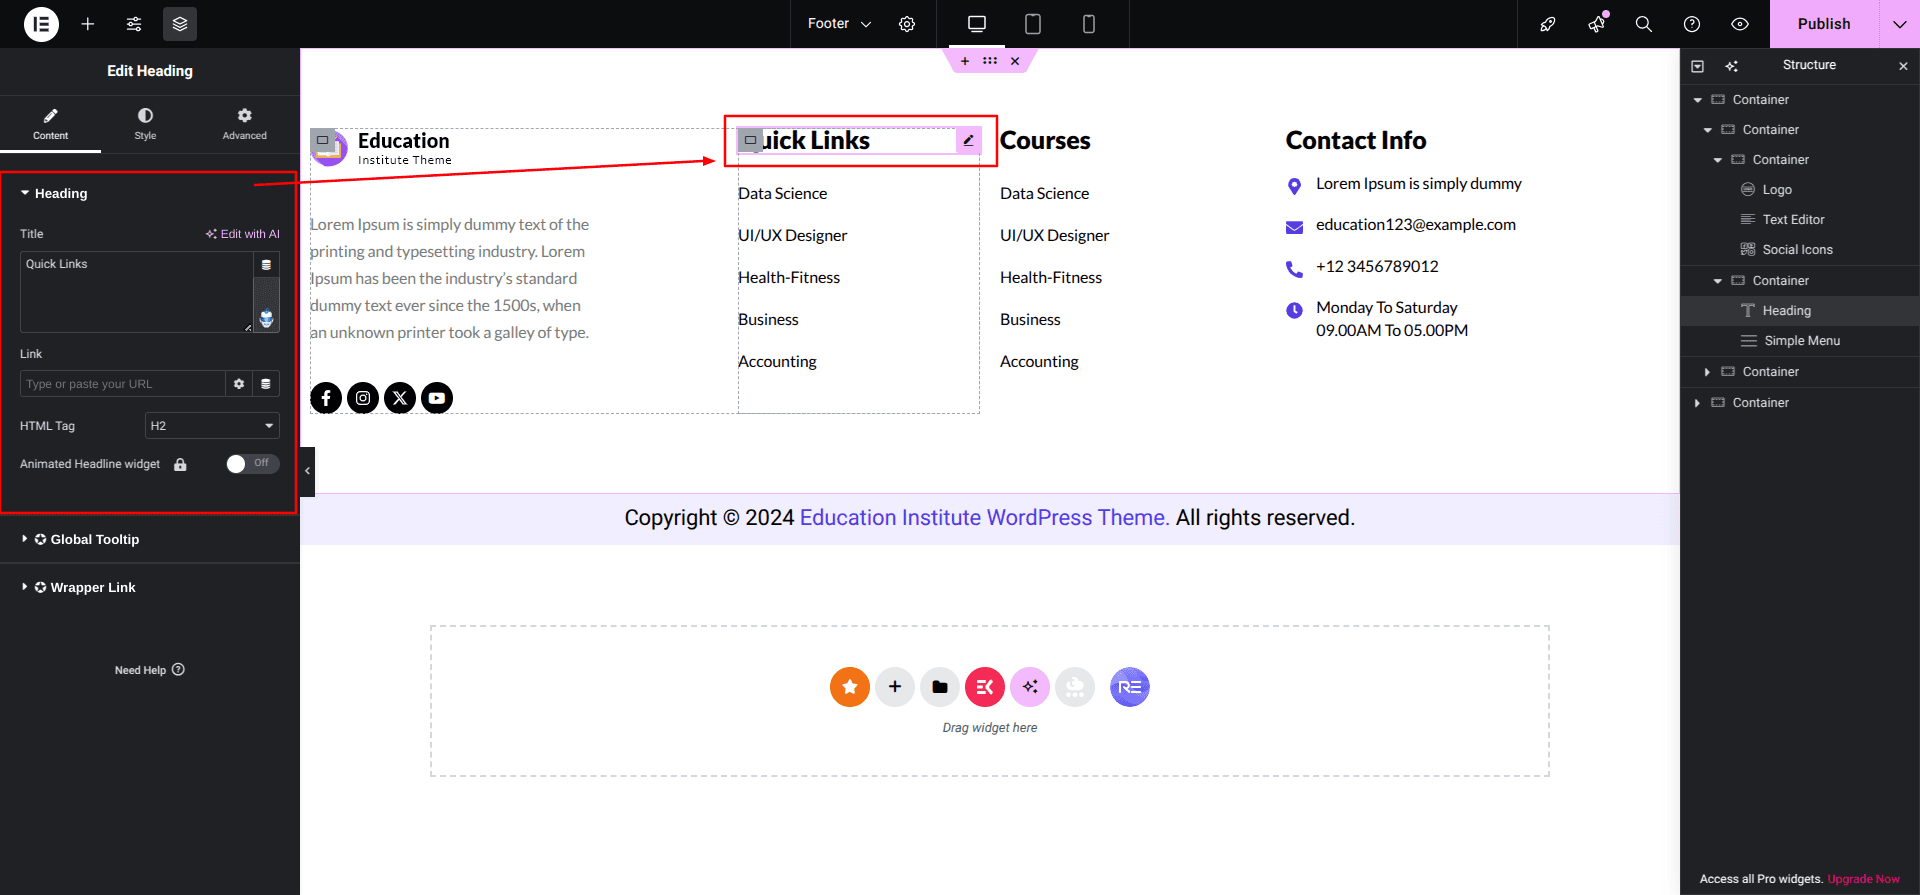Image resolution: width=1920 pixels, height=895 pixels.
Task: Click the Link URL field
Action: tap(122, 384)
